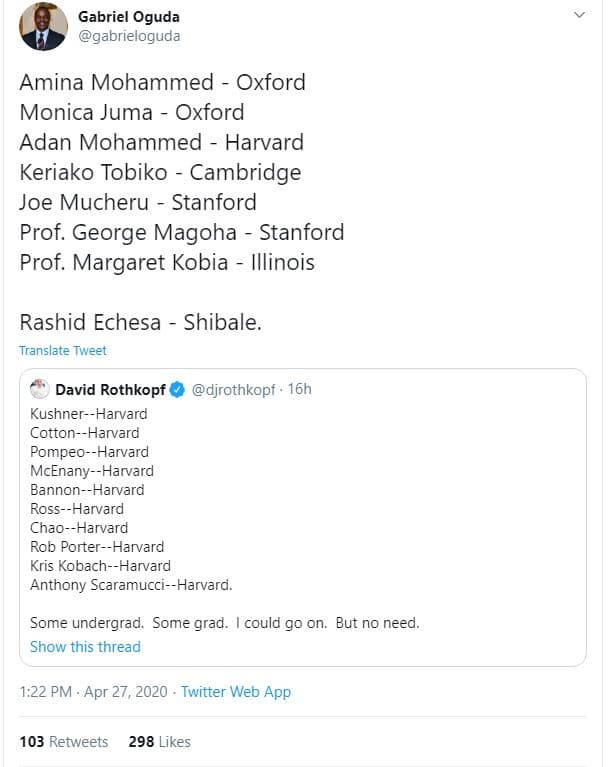
Task: Click Gabriel Oguda's profile avatar
Action: 43,26
